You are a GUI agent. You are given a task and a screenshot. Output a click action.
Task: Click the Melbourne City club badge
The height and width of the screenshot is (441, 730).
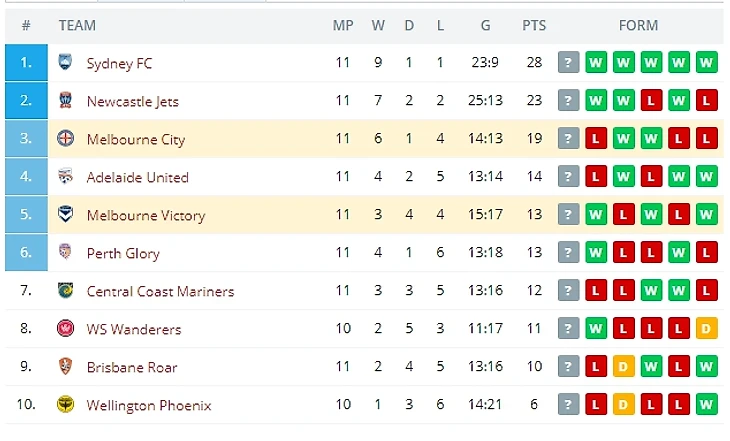(66, 139)
